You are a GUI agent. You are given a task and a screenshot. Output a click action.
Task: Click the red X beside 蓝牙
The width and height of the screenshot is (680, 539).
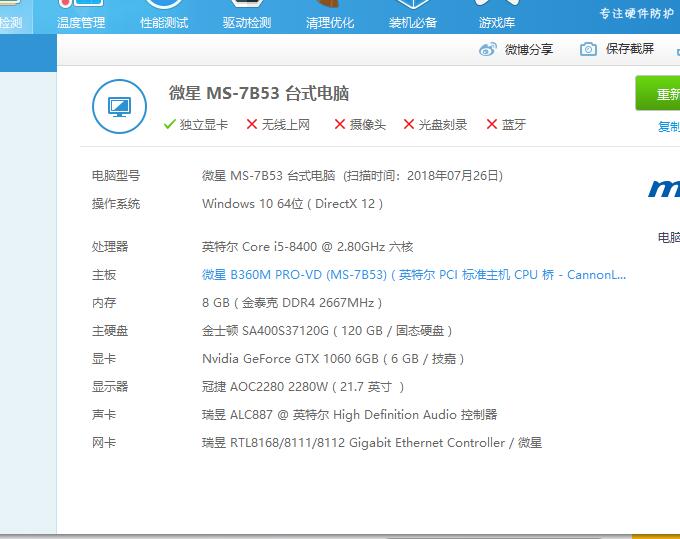coord(491,124)
